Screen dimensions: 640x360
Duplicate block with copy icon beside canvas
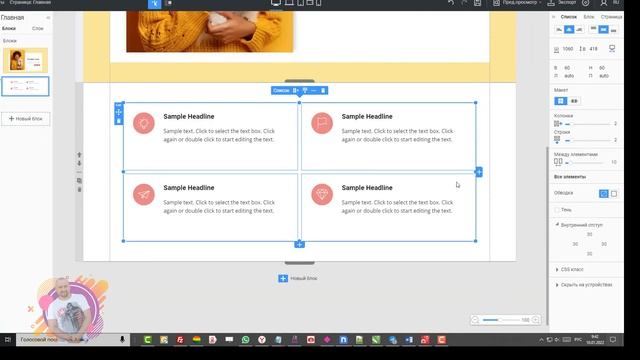pos(79,180)
